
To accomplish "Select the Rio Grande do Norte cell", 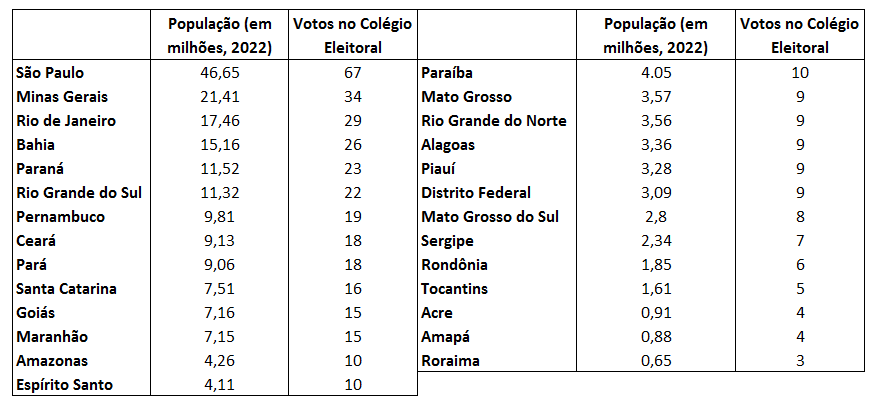I will (x=495, y=121).
